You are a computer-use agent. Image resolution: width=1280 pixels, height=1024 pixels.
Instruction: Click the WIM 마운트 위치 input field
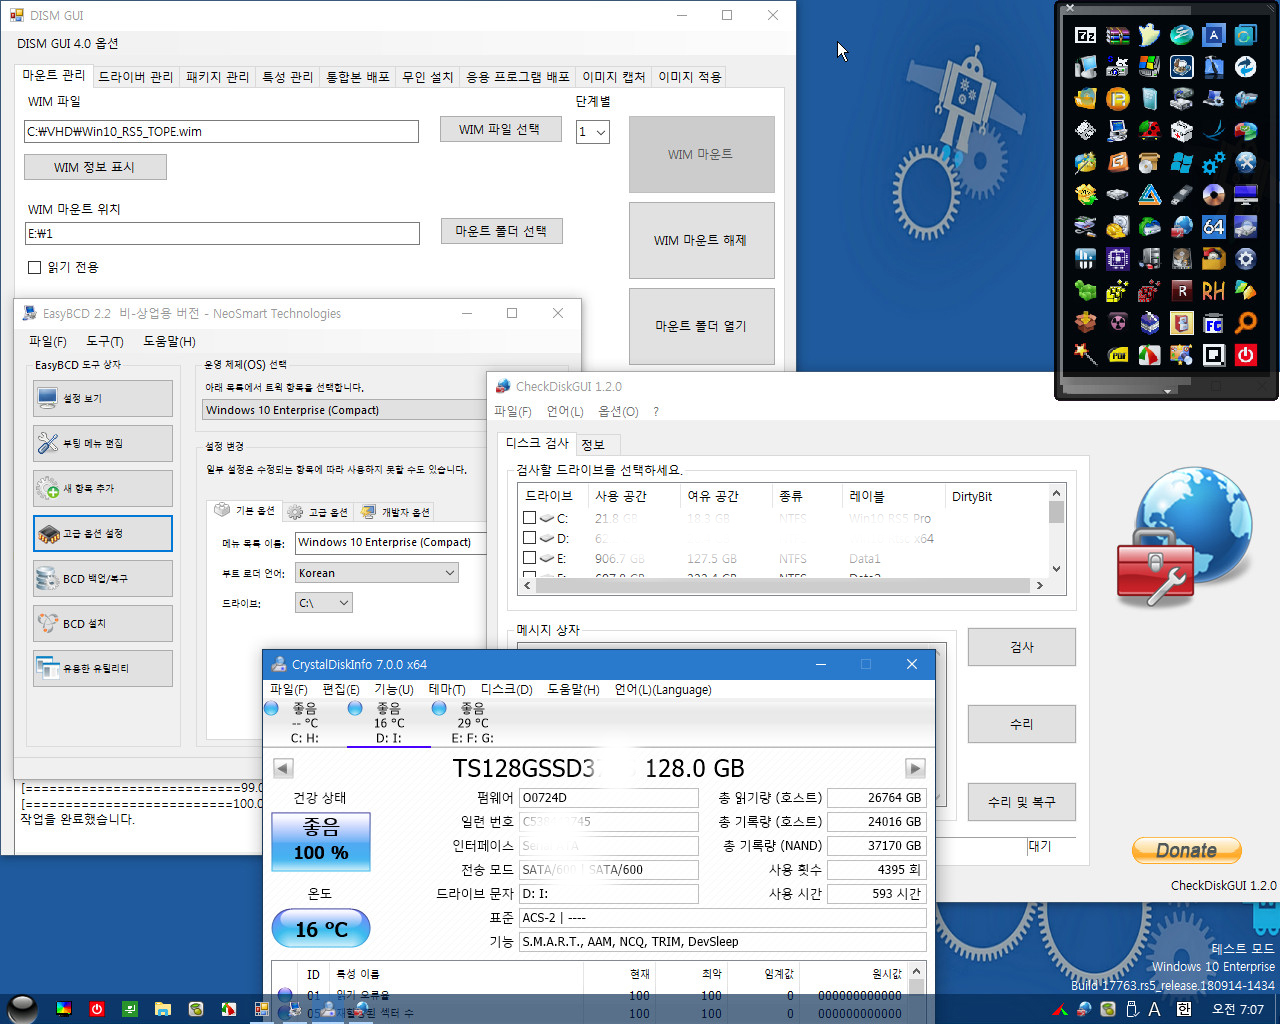222,233
